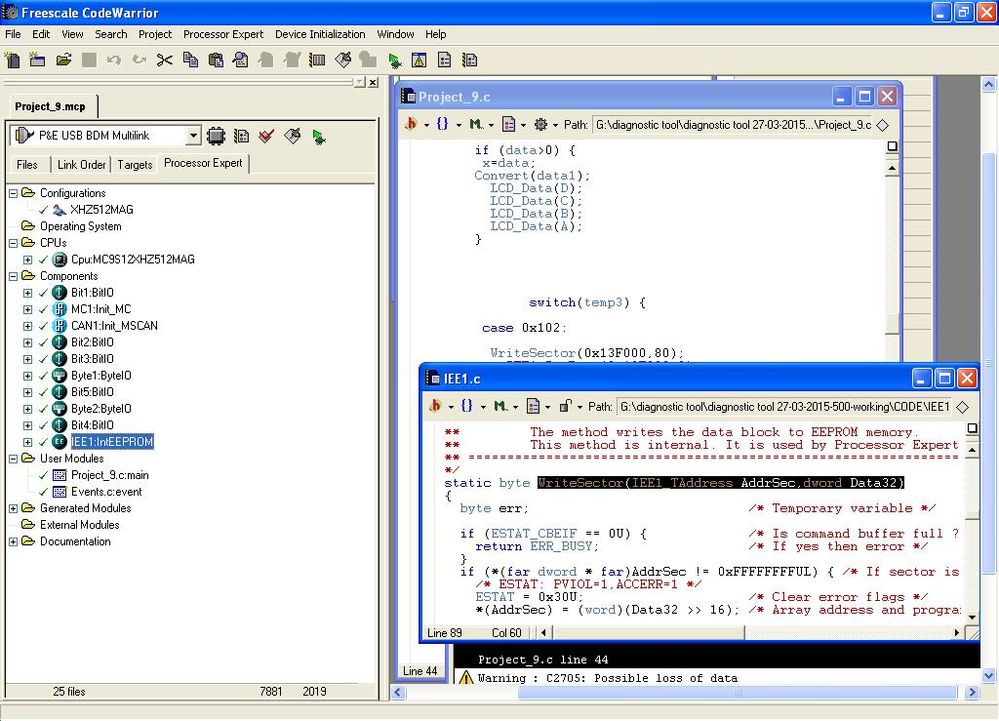Viewport: 999px width, 721px height.
Task: Click the Debug green bug icon in project panel
Action: pos(319,136)
